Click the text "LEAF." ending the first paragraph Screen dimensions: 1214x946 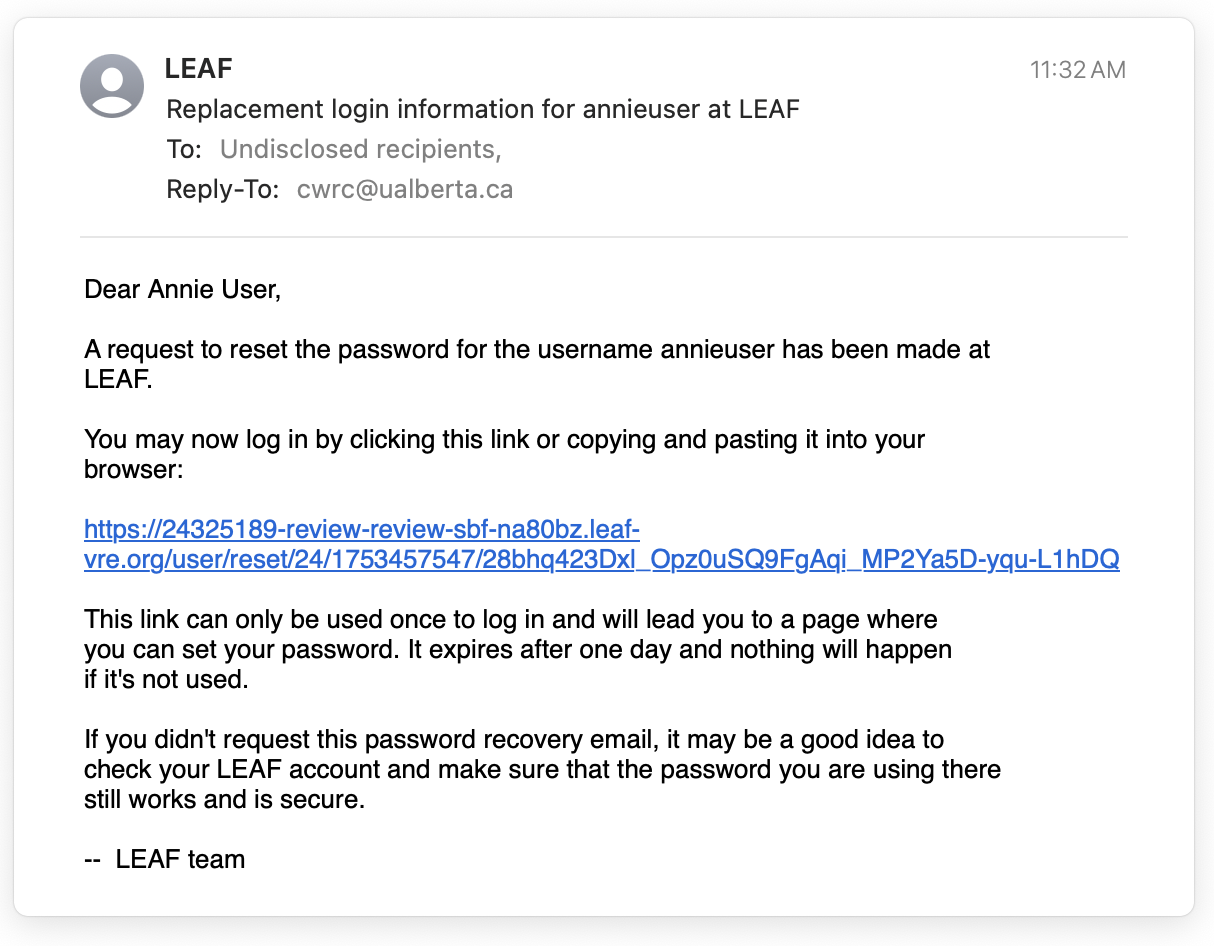118,379
